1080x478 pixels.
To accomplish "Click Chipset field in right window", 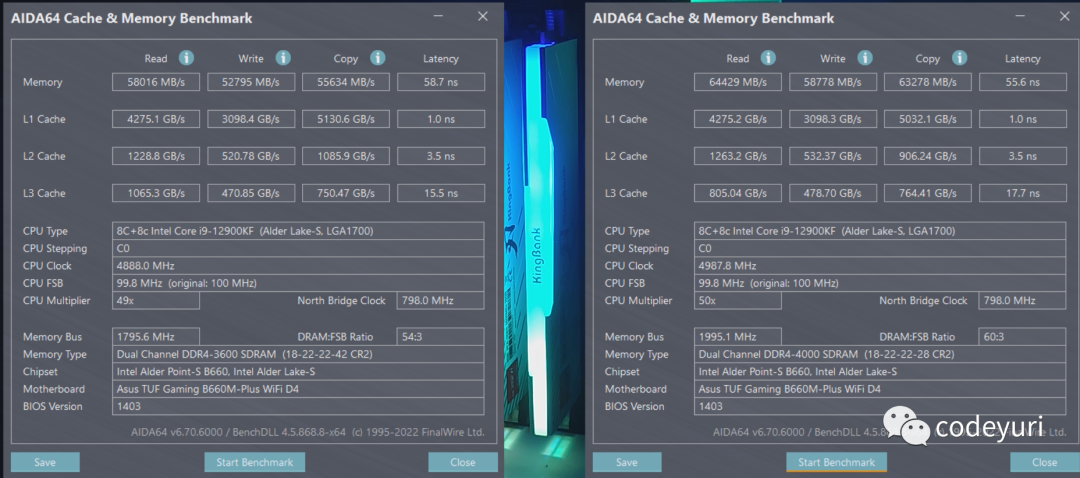I will tap(880, 371).
